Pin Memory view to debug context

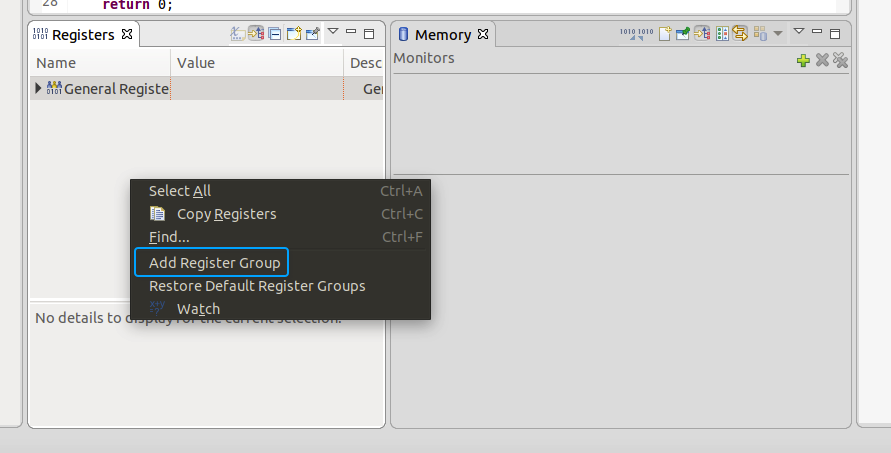(683, 34)
